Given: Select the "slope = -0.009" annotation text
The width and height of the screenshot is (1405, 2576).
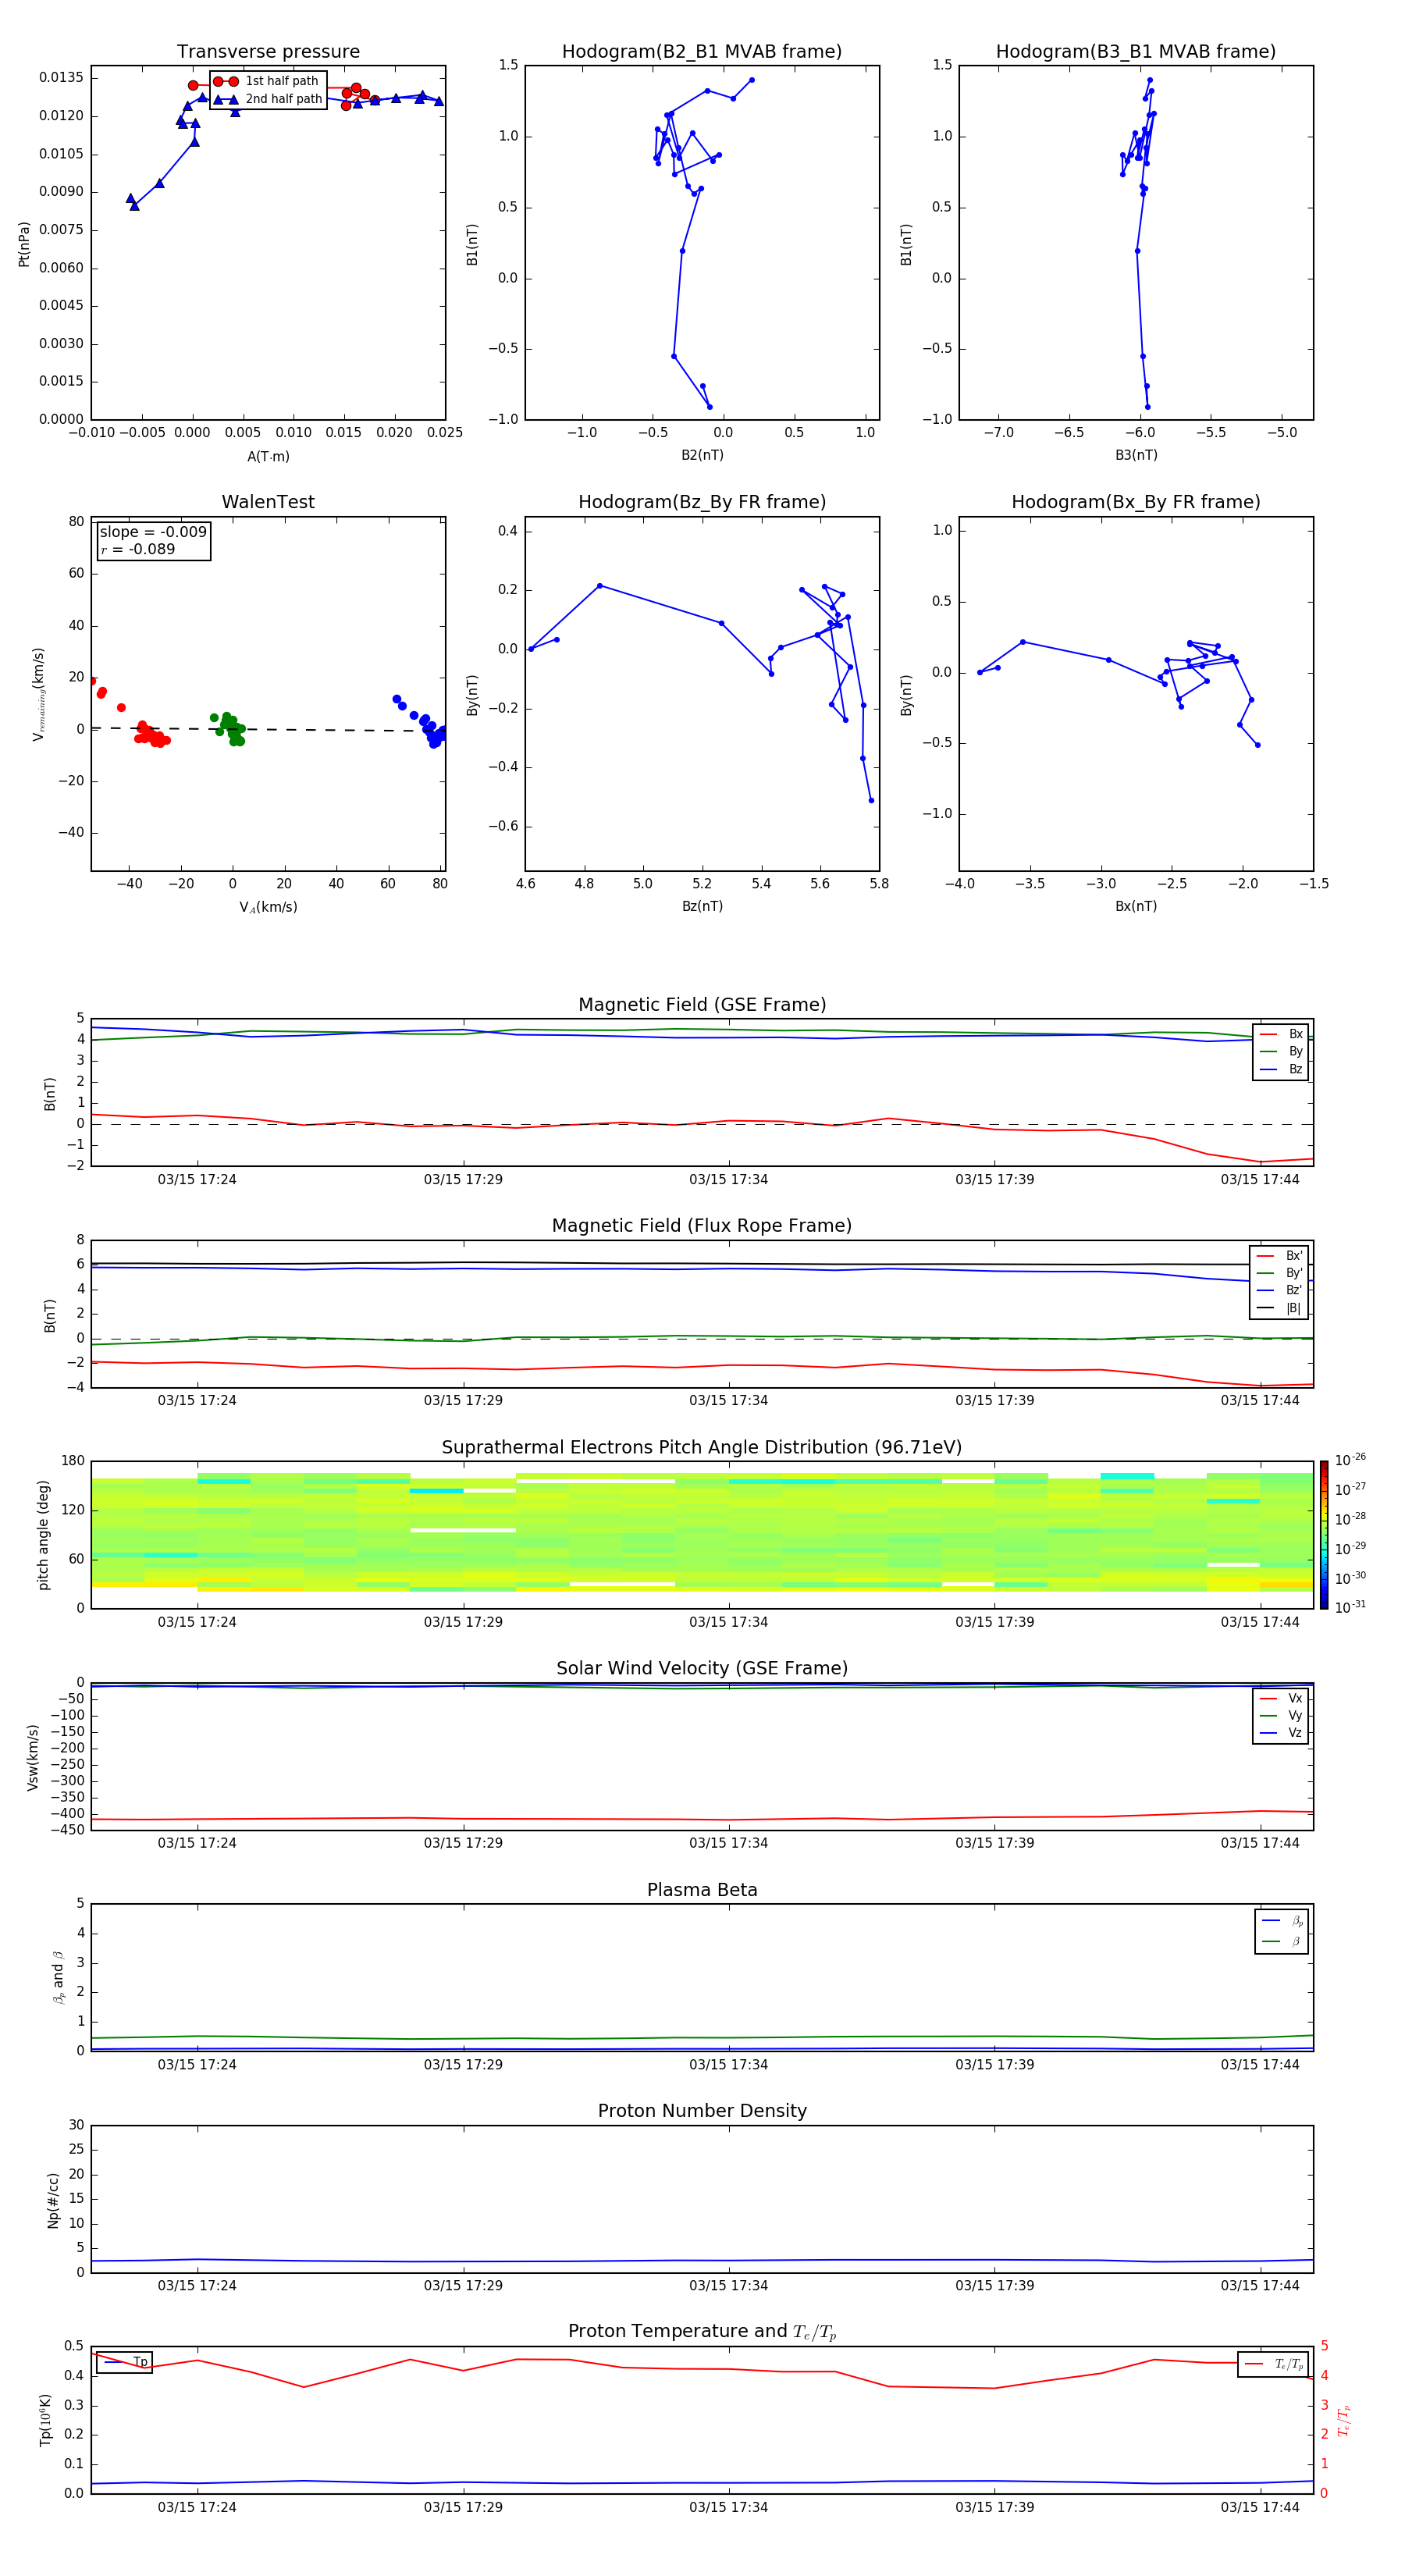Looking at the screenshot, I should [x=153, y=532].
